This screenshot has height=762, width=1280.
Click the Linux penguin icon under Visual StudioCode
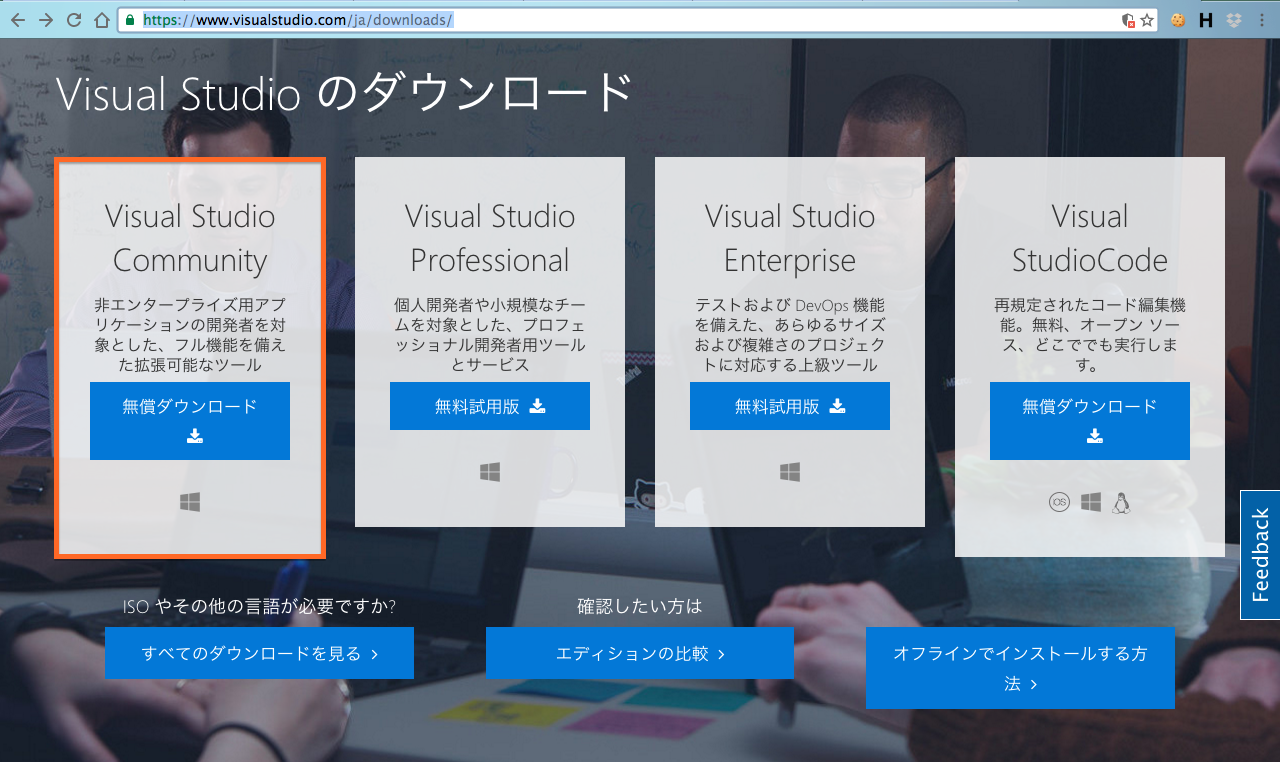click(x=1121, y=502)
